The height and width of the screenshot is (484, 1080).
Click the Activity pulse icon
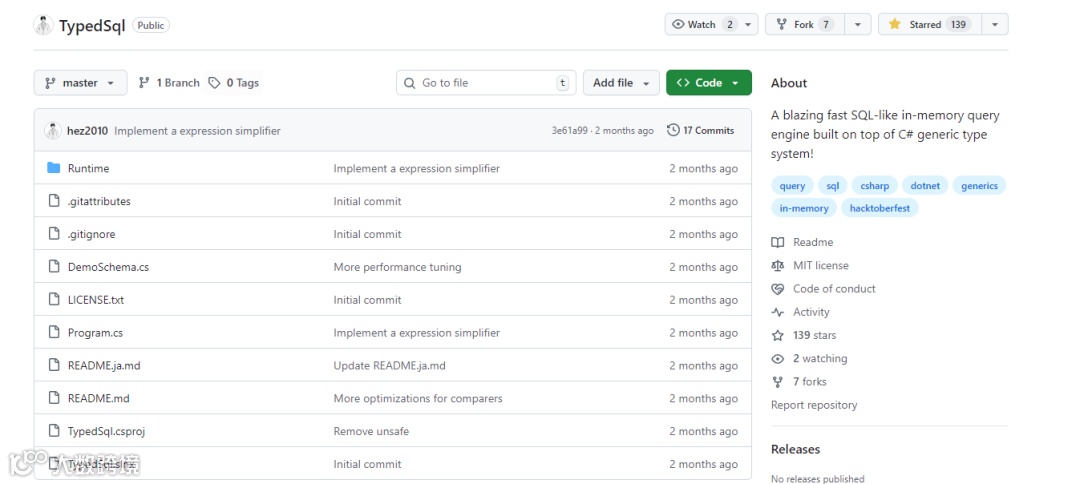pos(778,312)
